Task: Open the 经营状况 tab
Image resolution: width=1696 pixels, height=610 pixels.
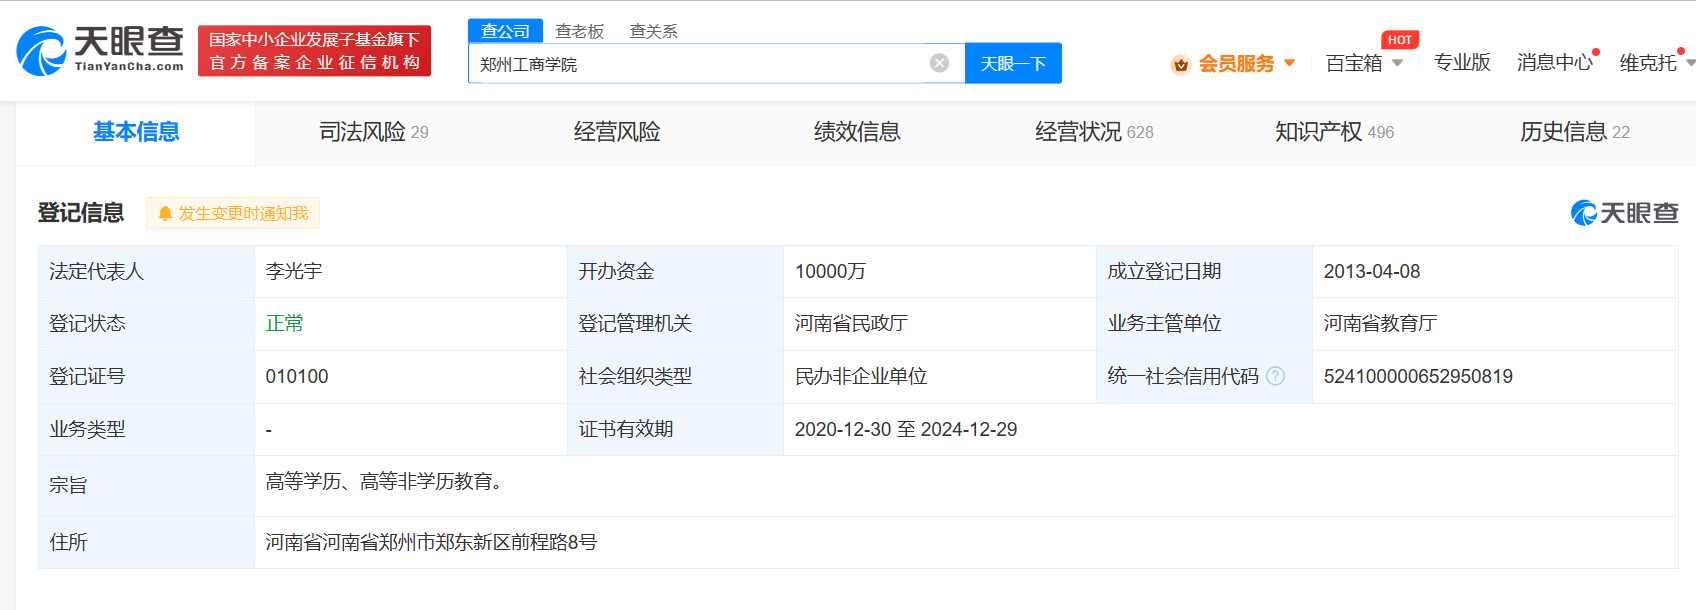Action: [x=1094, y=132]
